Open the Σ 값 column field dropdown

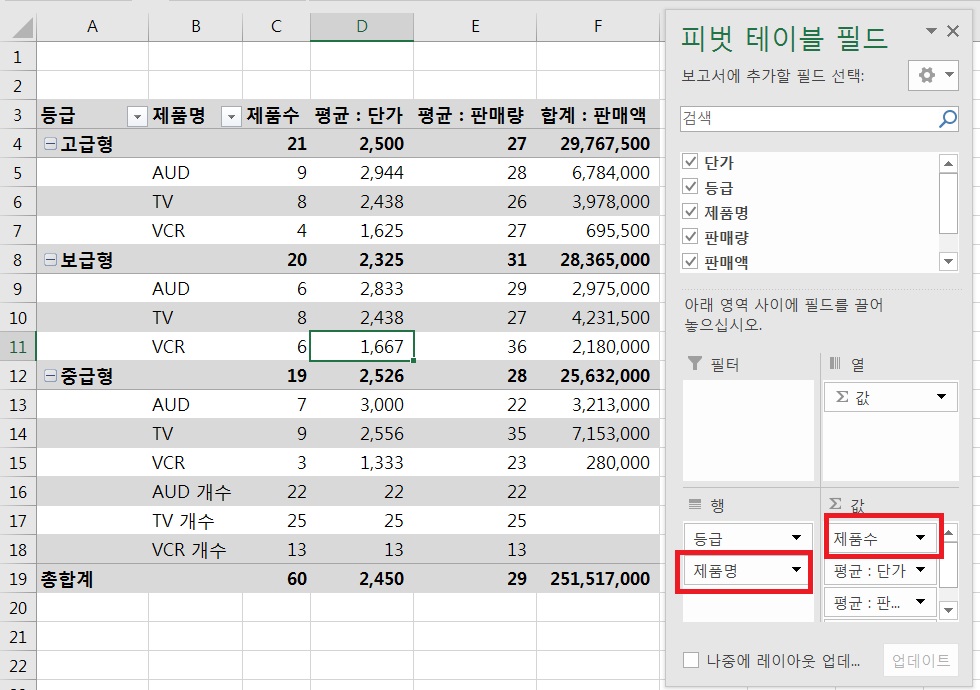(x=941, y=397)
